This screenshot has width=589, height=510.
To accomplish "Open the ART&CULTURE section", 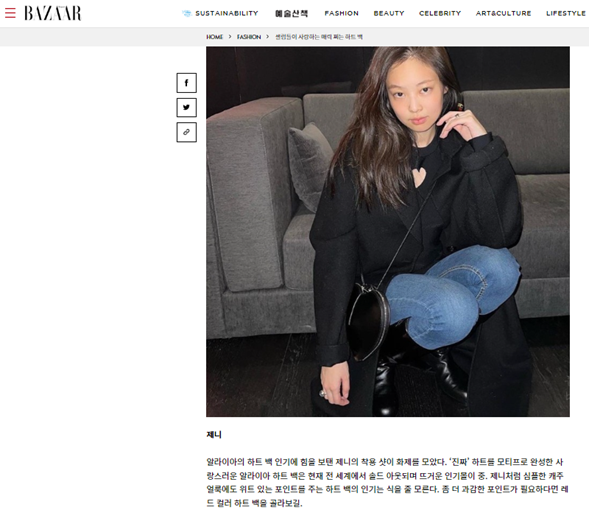I will (x=503, y=14).
